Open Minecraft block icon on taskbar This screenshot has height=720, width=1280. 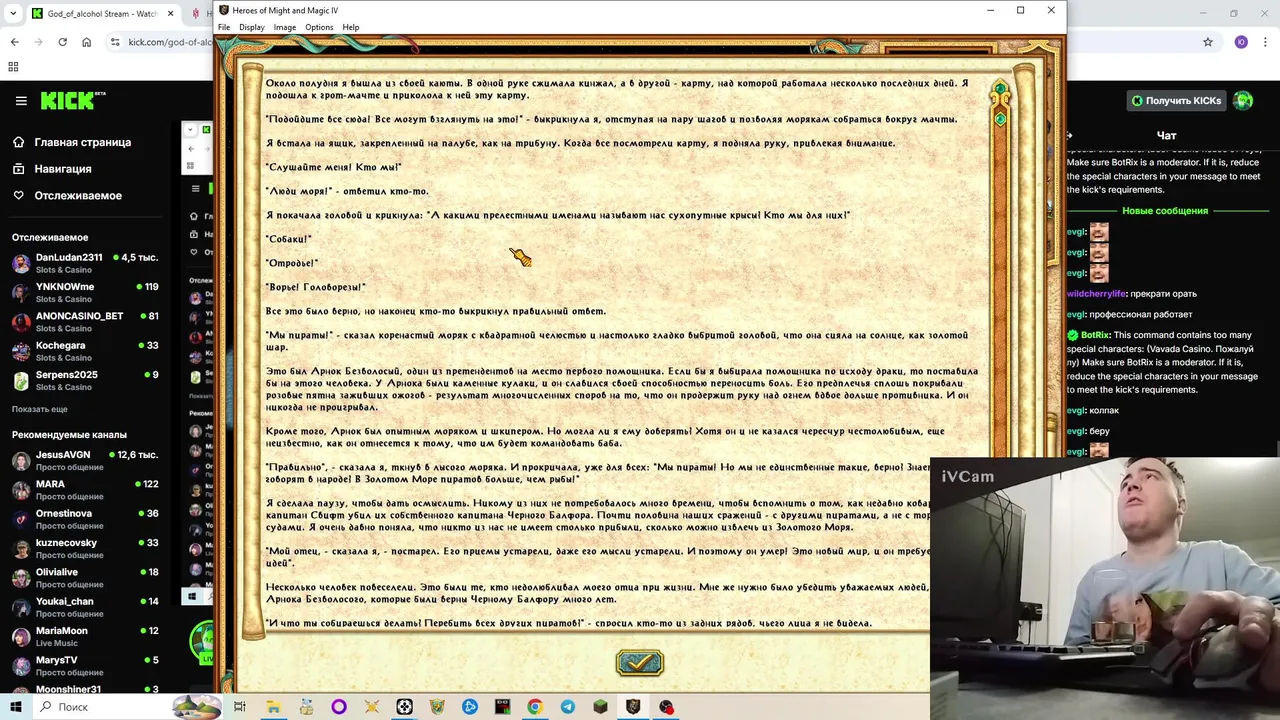click(600, 707)
